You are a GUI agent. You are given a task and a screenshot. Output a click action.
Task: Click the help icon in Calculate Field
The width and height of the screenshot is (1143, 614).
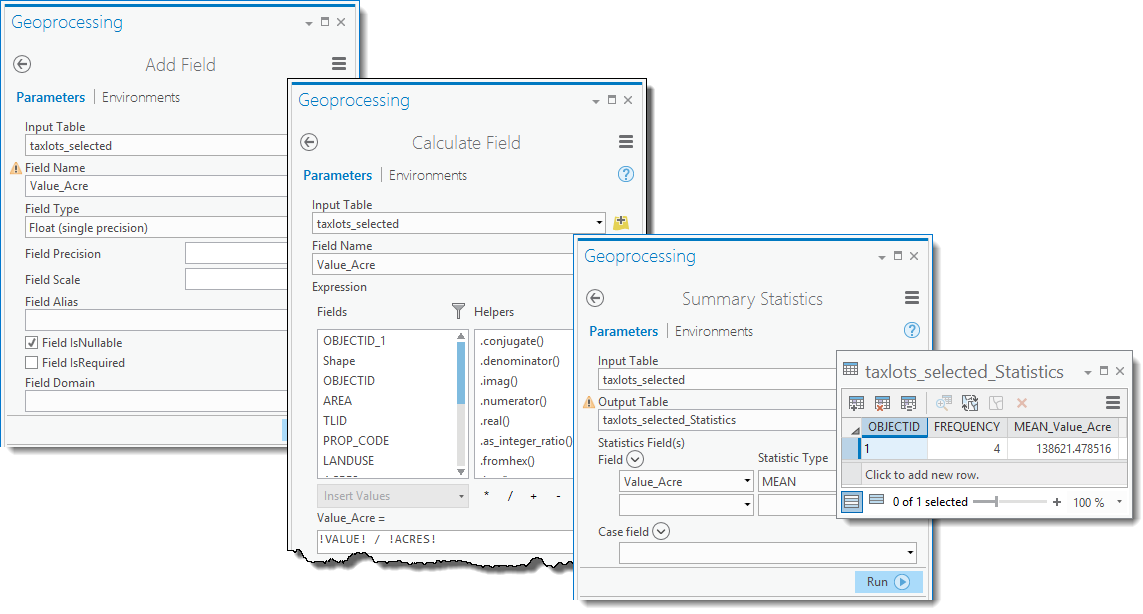pos(626,174)
